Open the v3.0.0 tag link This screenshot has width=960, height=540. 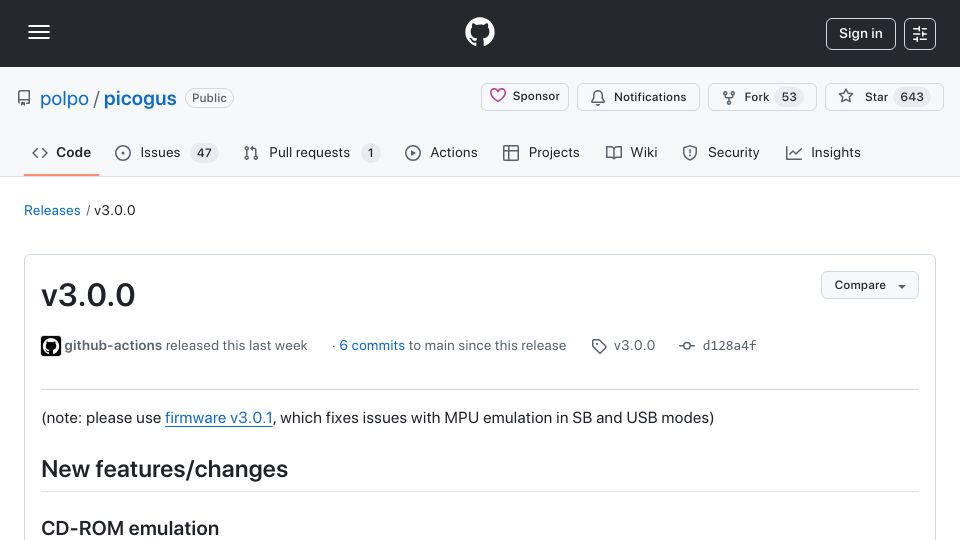pos(634,345)
